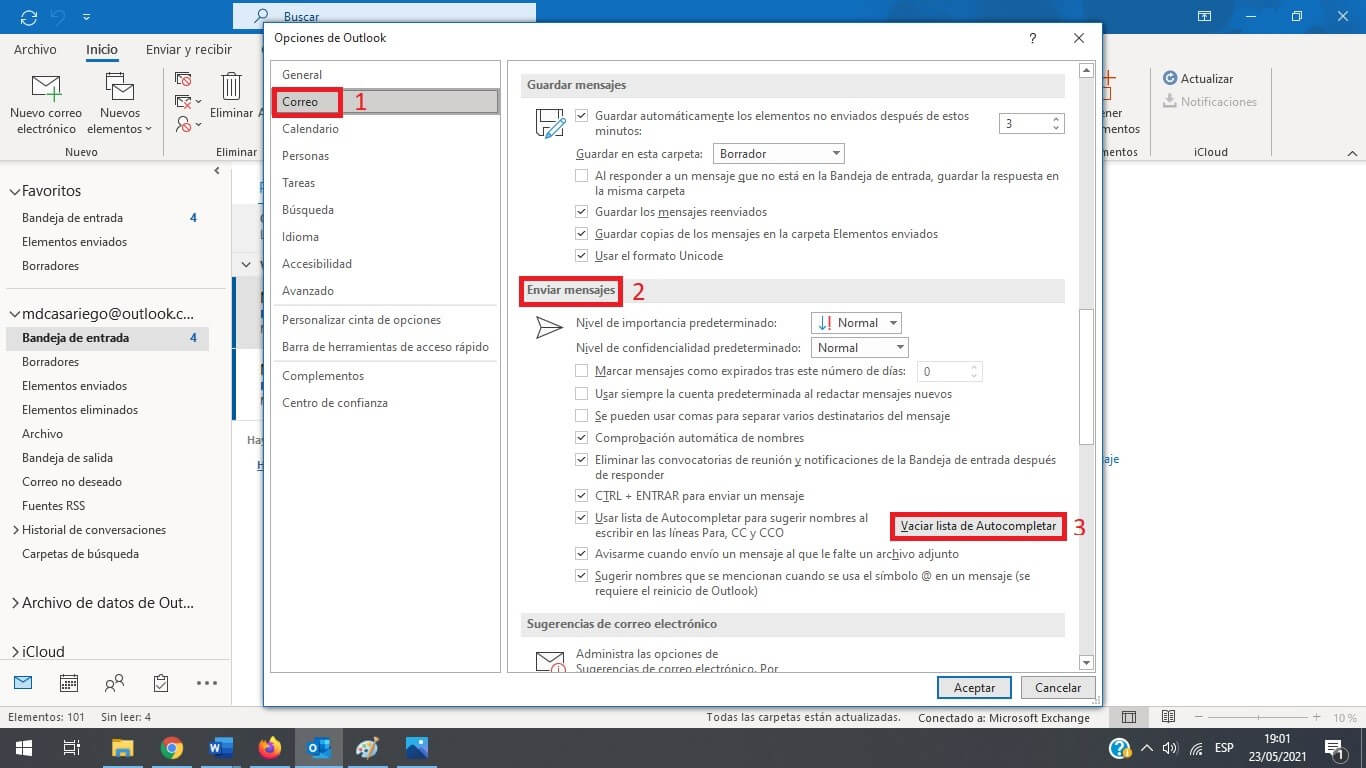
Task: Toggle CTRL + ENTRAR para enviar un mensaje
Action: tap(582, 496)
